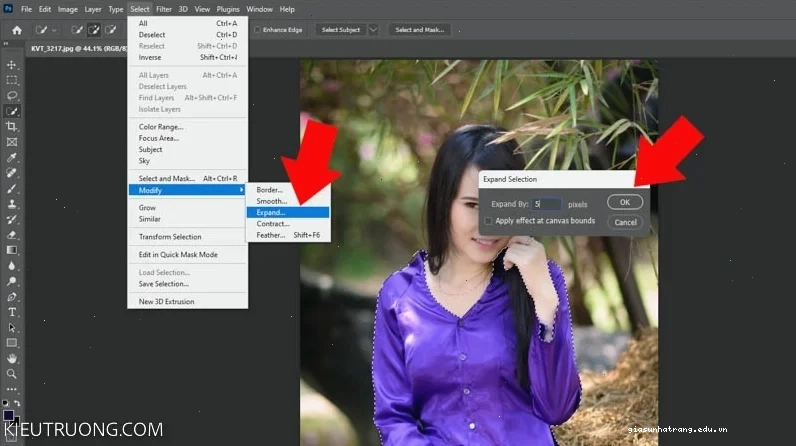The width and height of the screenshot is (796, 446).
Task: Expand the Modify submenu
Action: click(x=187, y=190)
